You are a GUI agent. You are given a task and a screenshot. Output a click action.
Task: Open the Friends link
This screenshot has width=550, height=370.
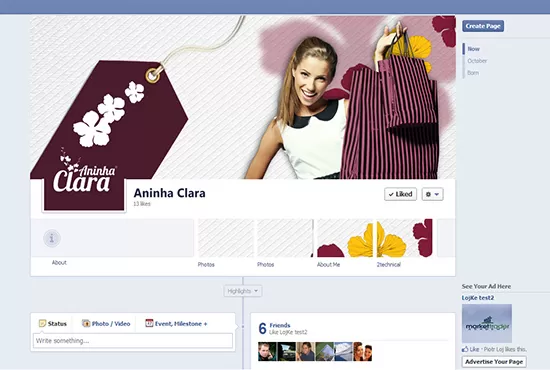280,325
